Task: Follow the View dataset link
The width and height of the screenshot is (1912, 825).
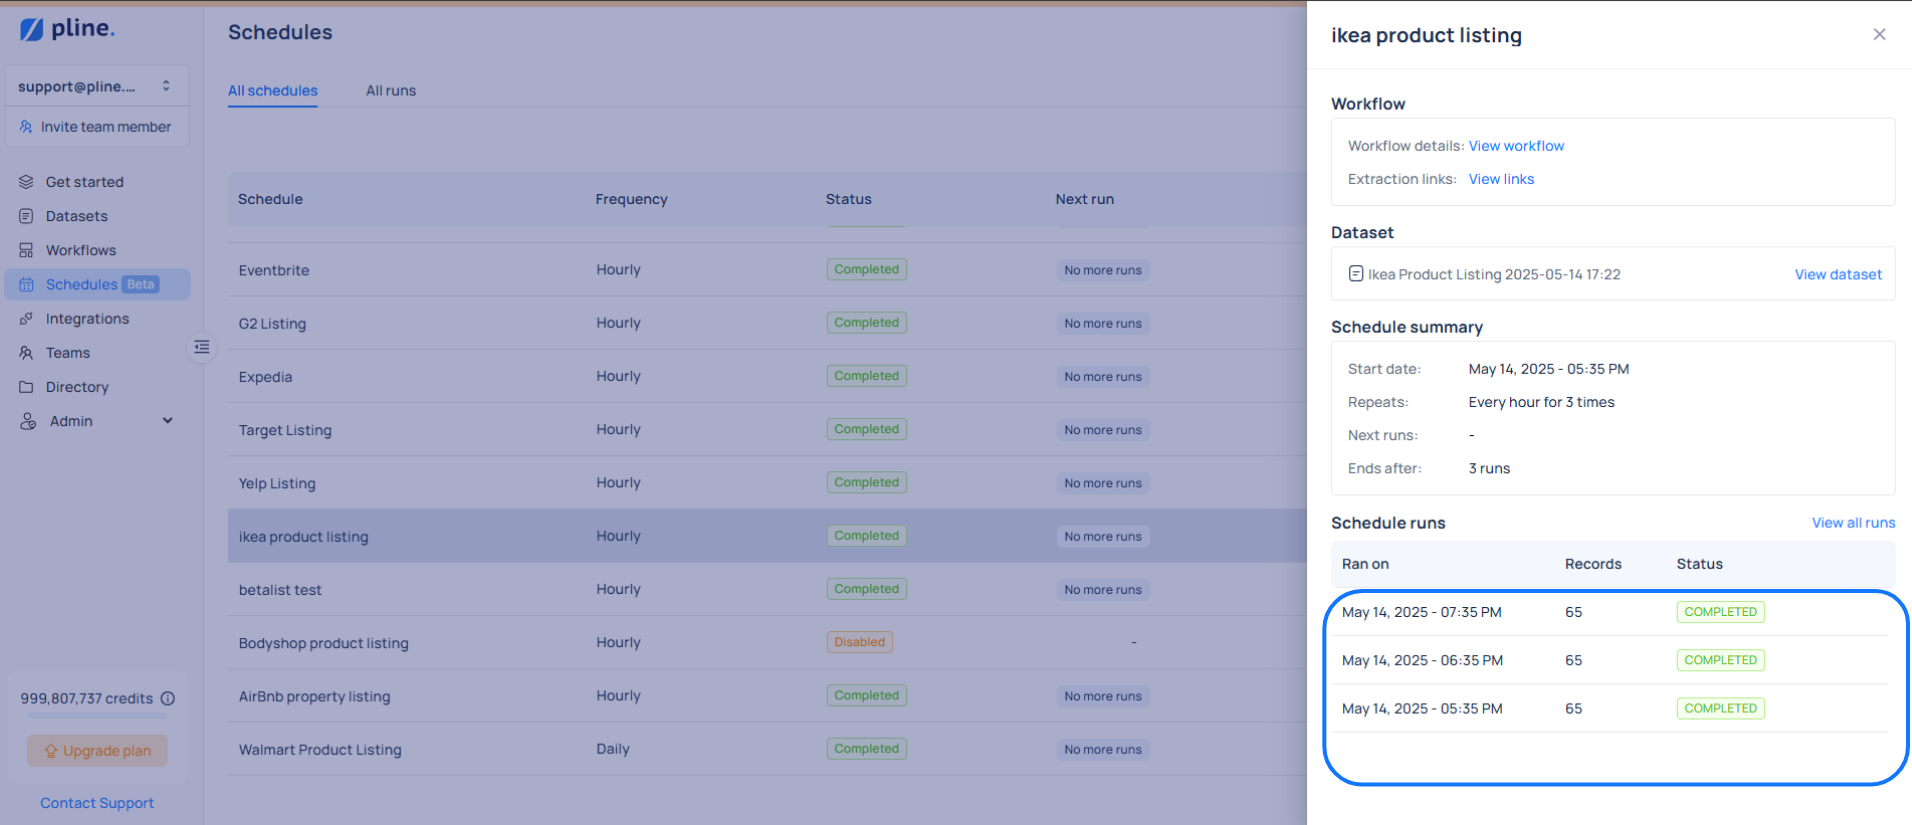Action: click(x=1837, y=275)
